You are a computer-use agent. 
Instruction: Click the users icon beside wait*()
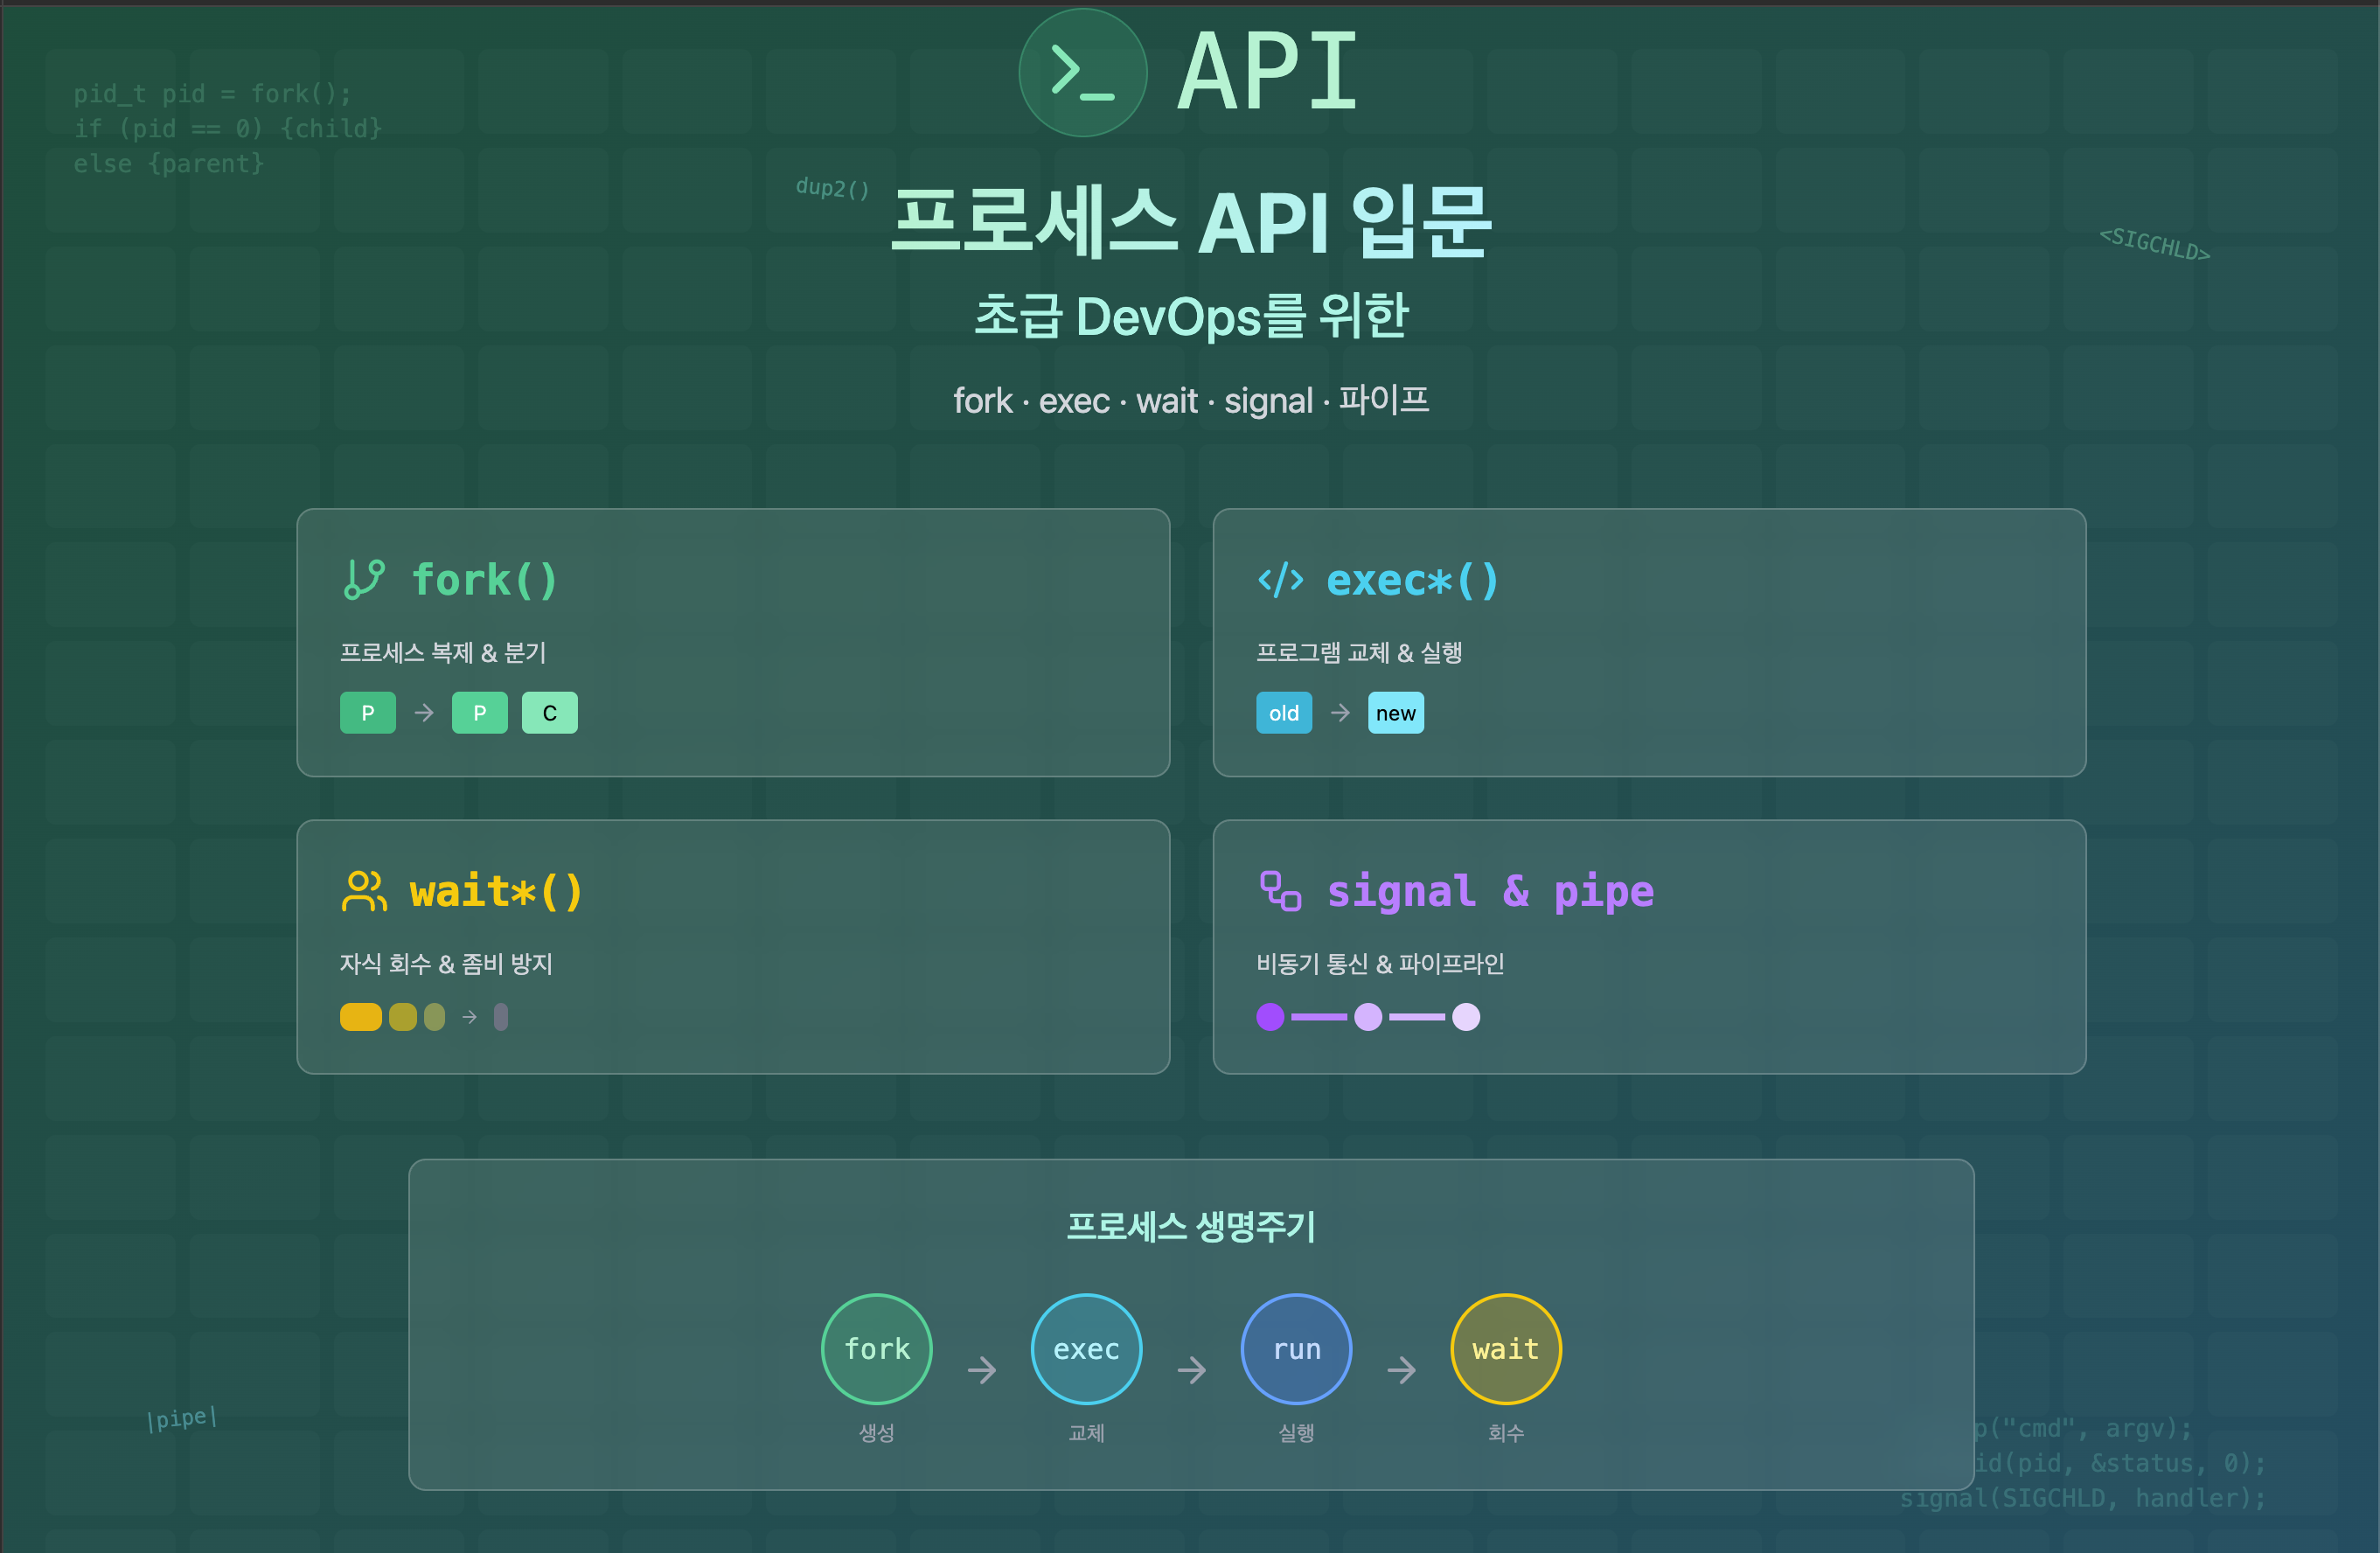pyautogui.click(x=364, y=891)
